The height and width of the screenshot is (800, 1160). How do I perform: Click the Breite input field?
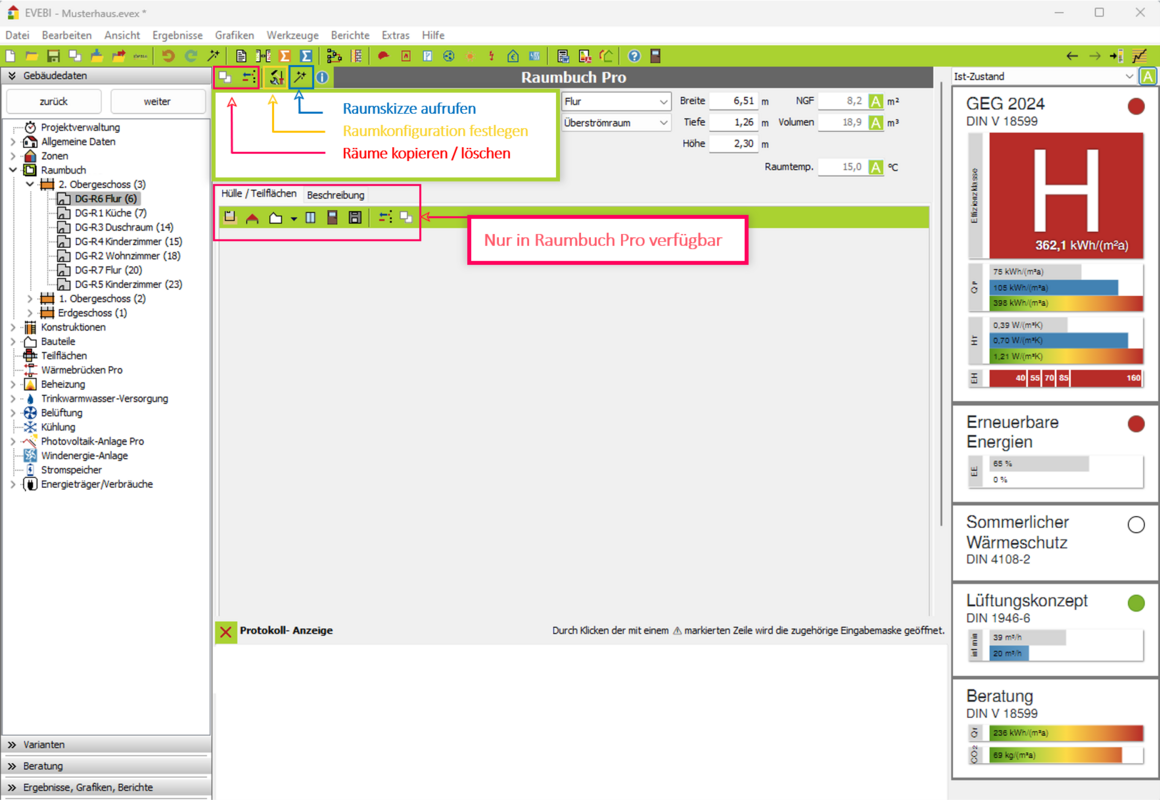(733, 101)
